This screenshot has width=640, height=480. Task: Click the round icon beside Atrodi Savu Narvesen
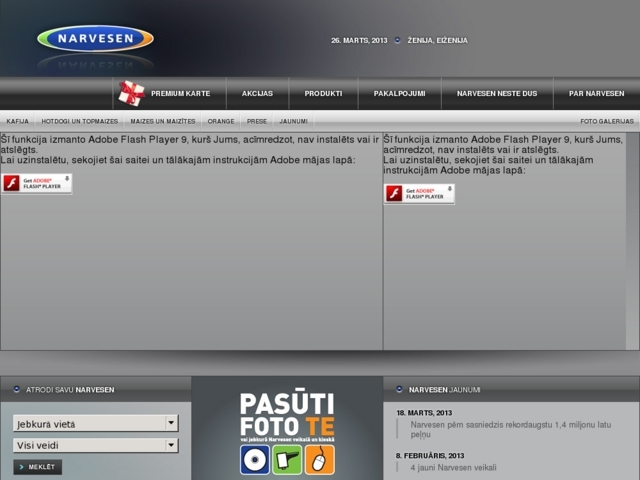tap(17, 389)
